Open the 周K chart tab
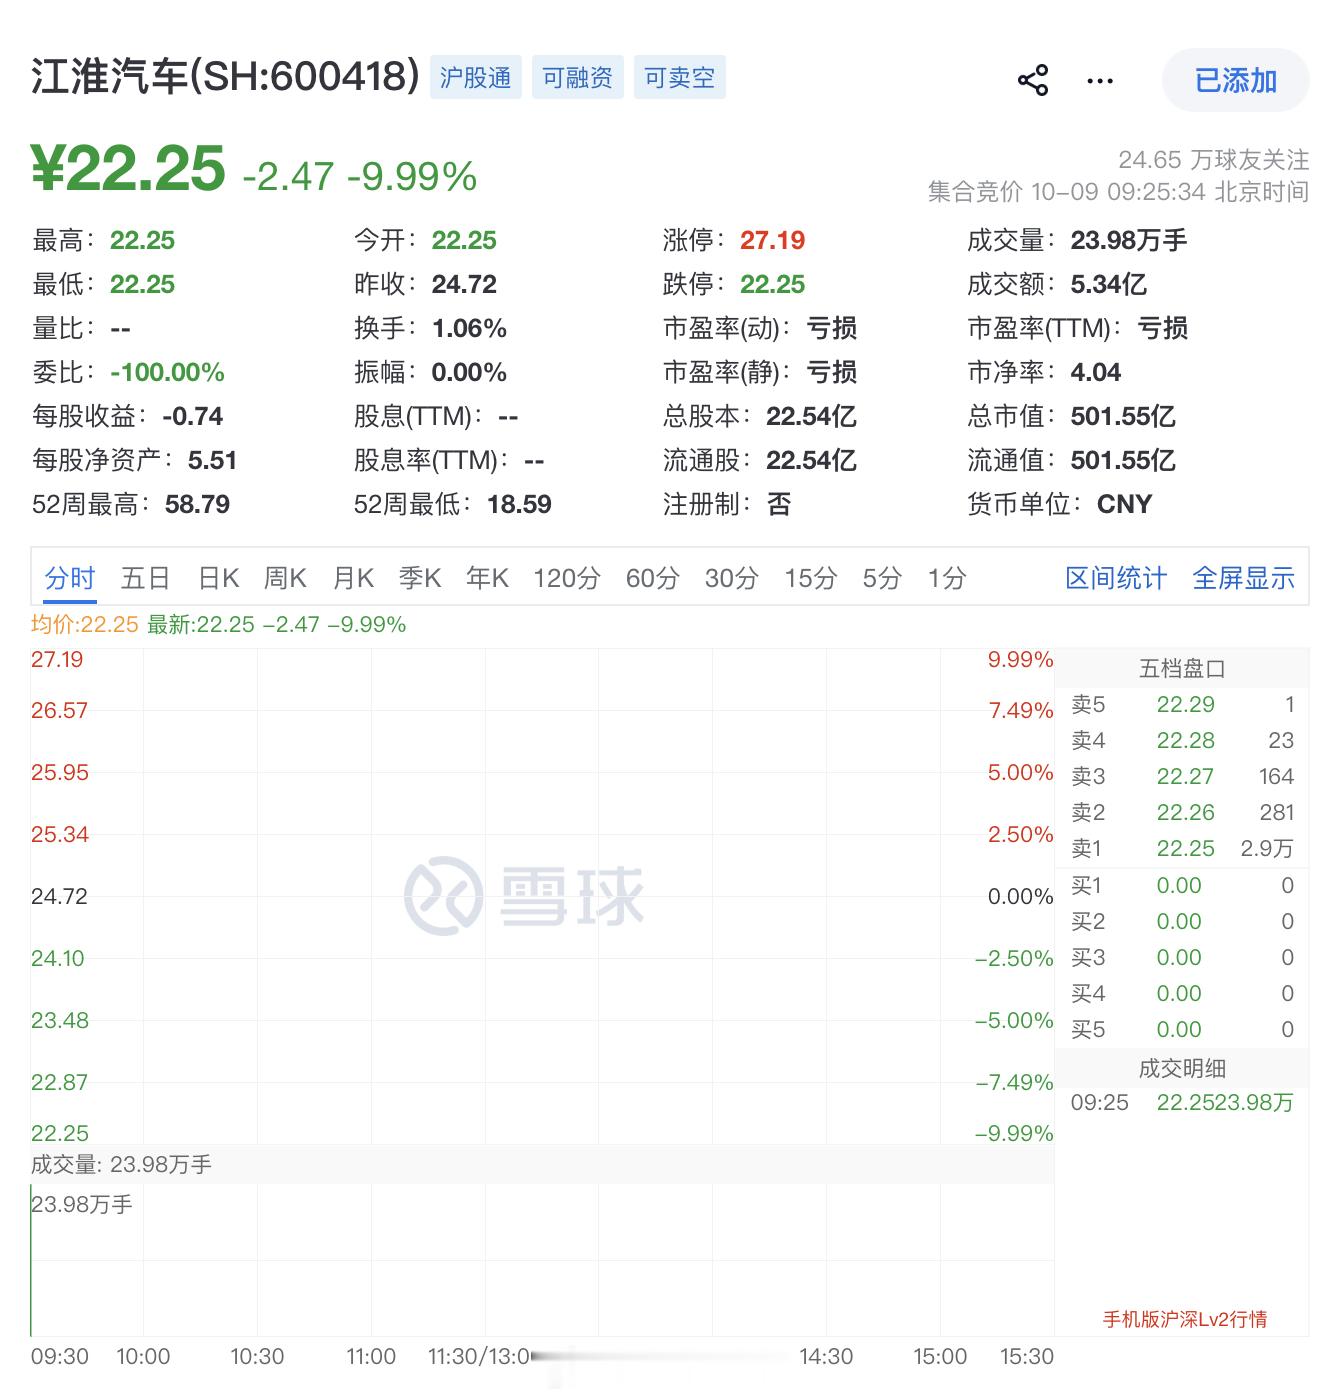This screenshot has height=1400, width=1324. coord(285,578)
